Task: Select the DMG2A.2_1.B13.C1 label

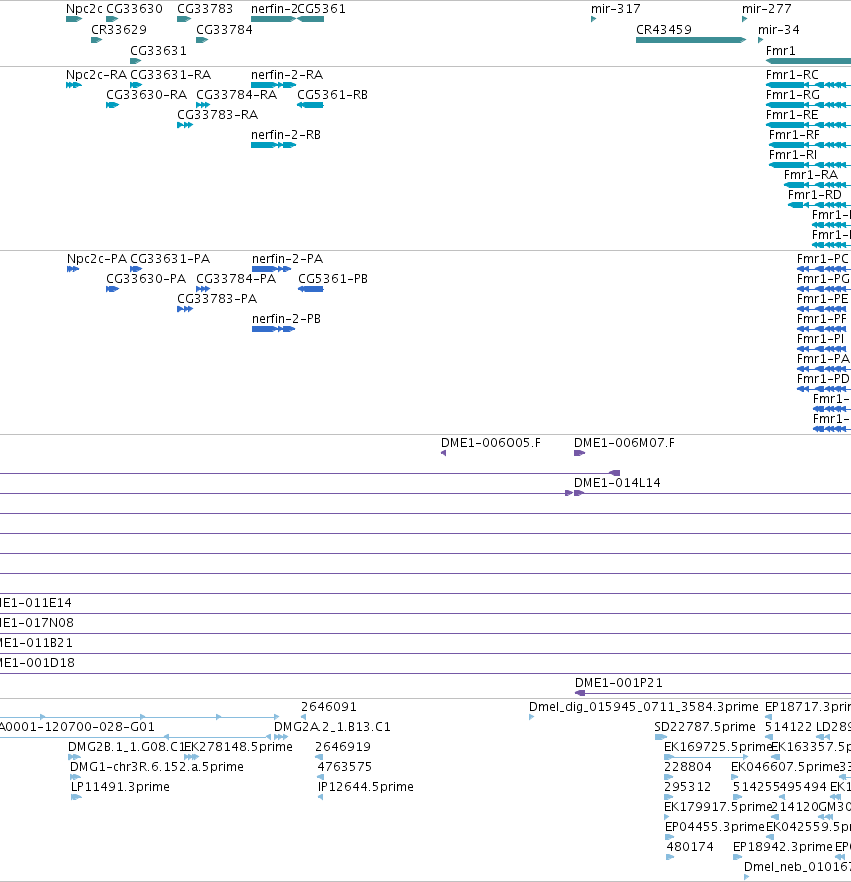Action: (332, 727)
